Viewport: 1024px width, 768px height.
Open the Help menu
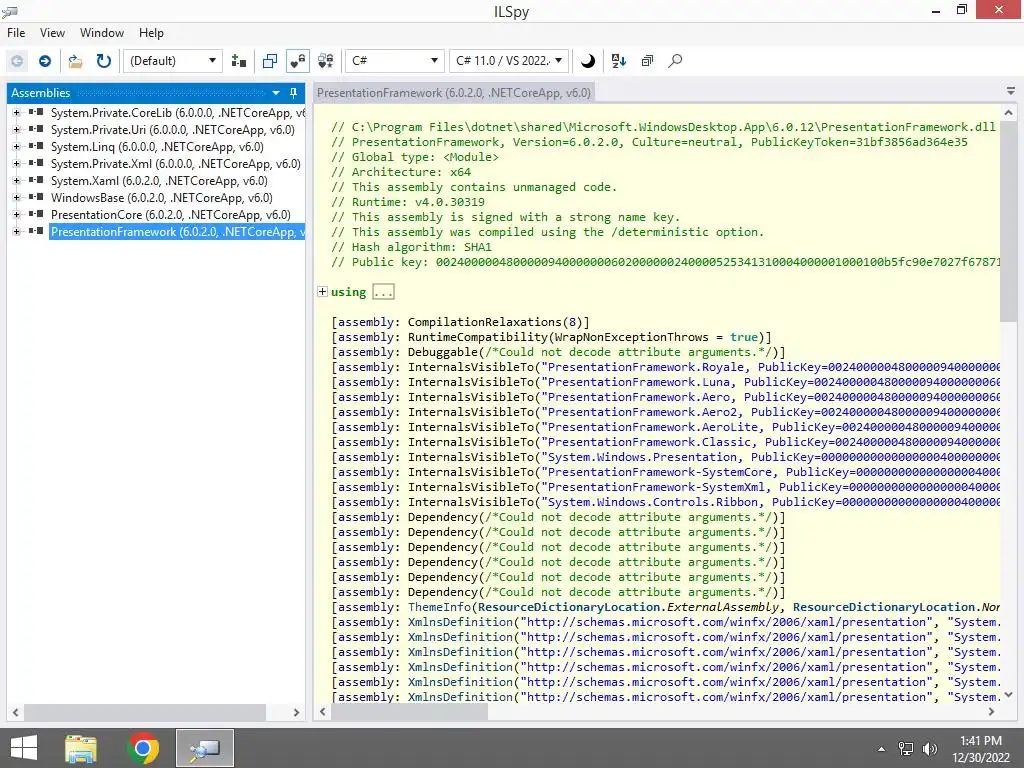click(x=151, y=33)
